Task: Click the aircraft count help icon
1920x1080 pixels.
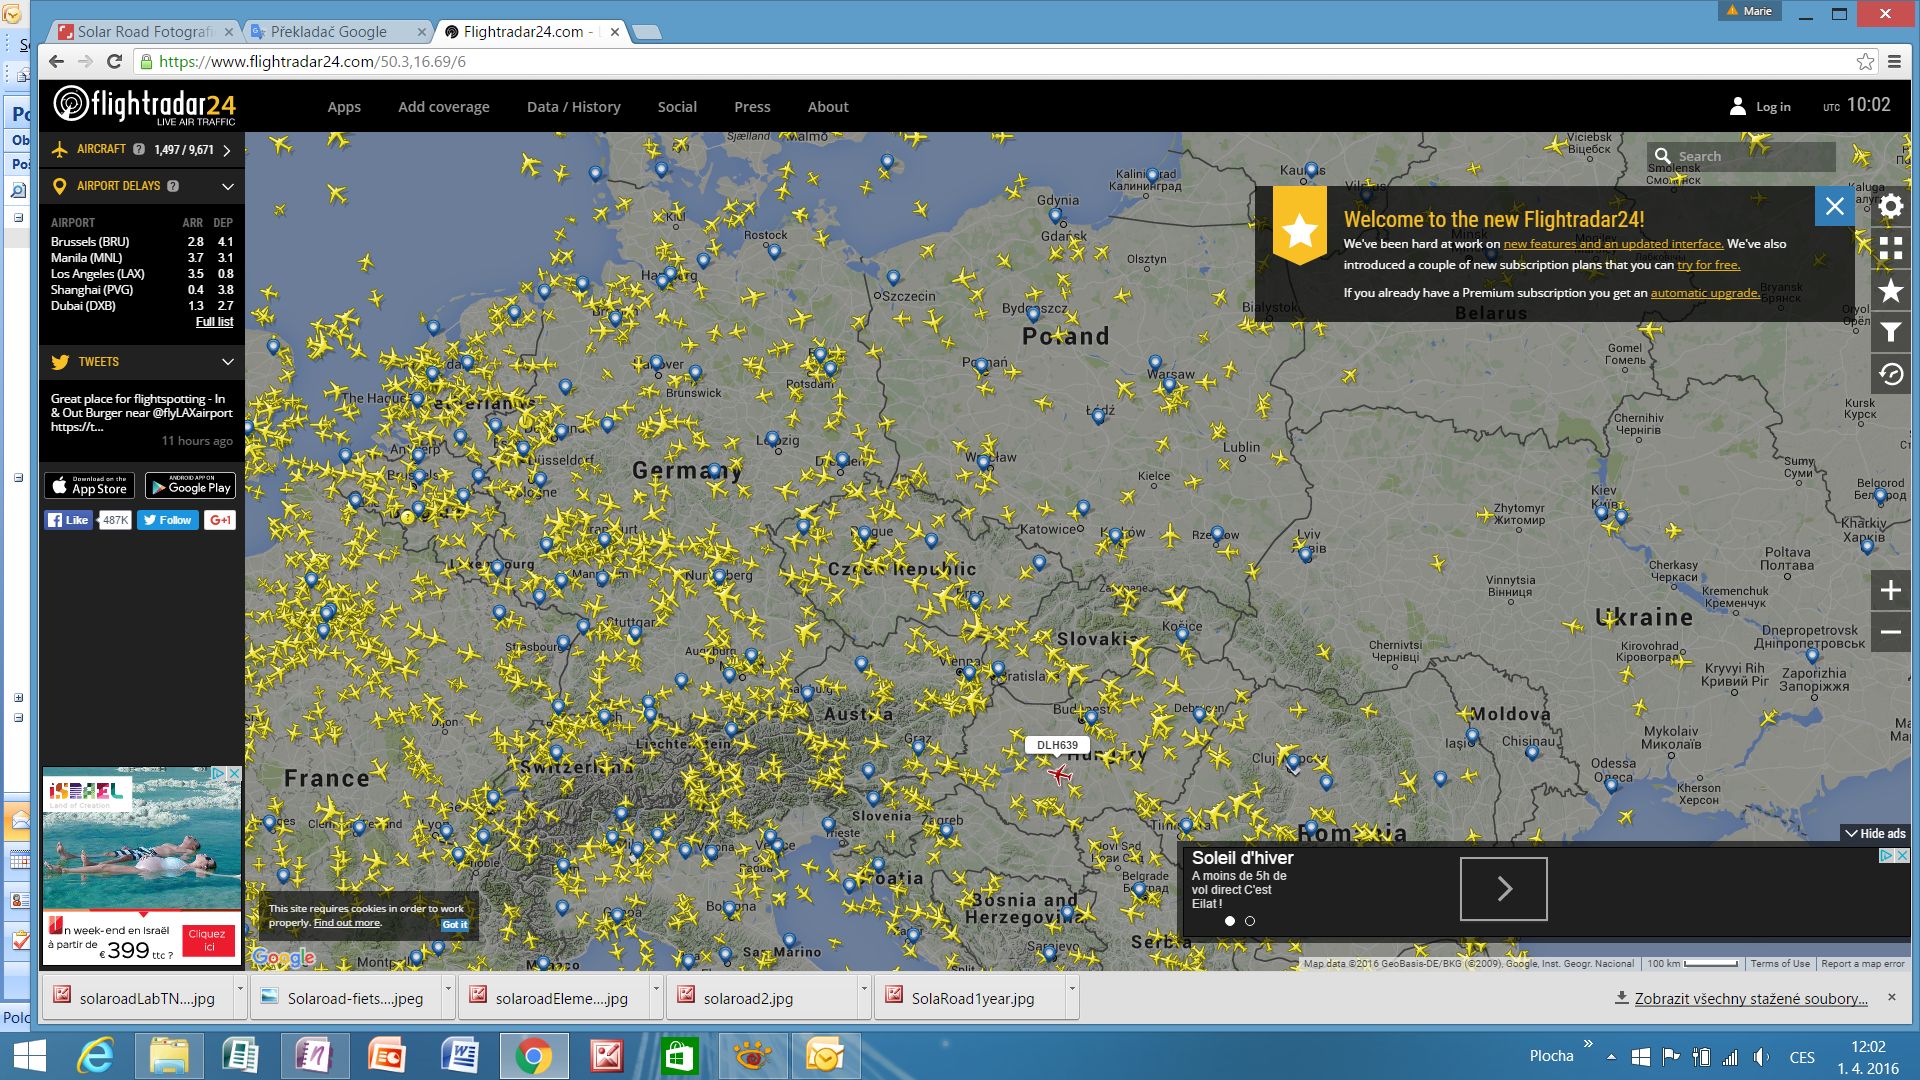Action: 139,149
